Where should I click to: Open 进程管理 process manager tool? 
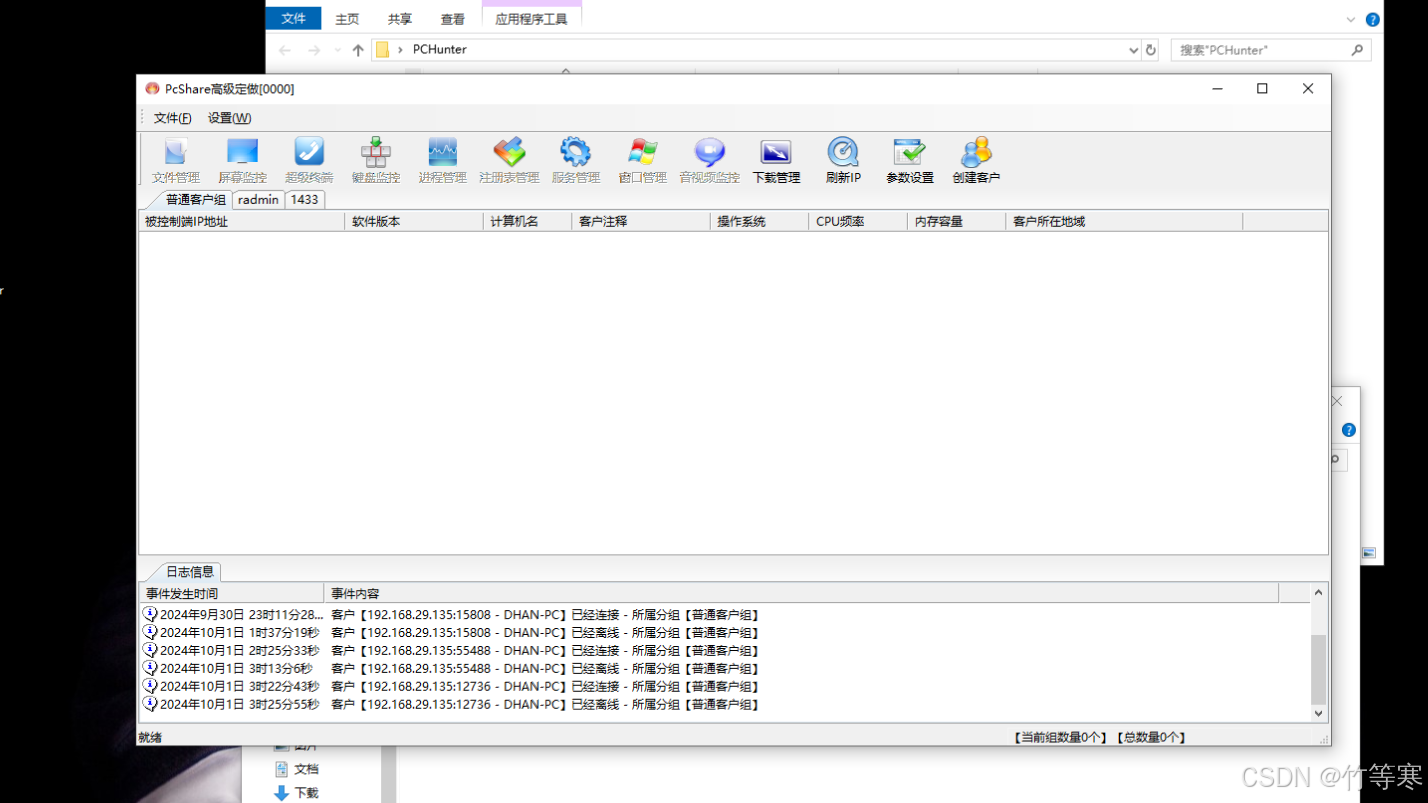442,161
